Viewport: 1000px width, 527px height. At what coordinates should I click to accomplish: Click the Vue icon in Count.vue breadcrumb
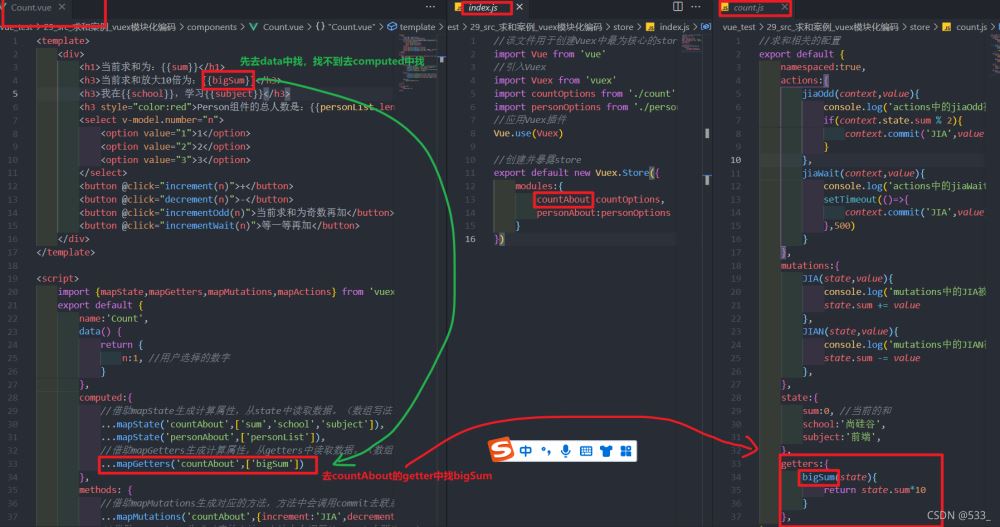(x=253, y=27)
